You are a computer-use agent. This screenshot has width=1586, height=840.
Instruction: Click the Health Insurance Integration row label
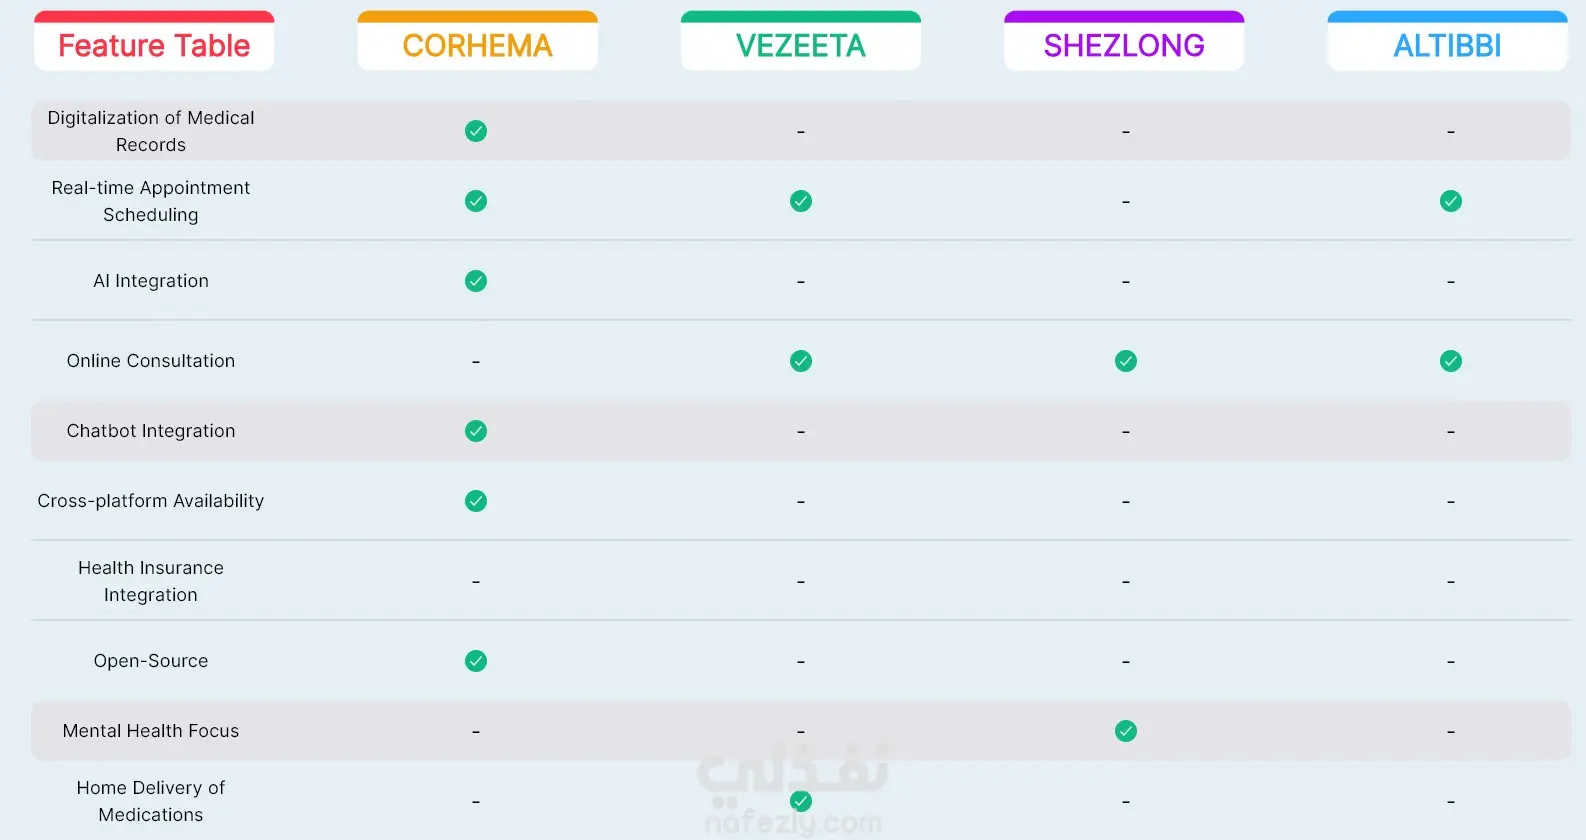click(151, 581)
